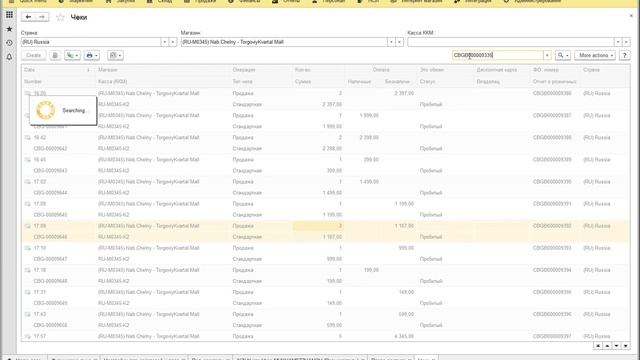Open the Страна field's open-item button

(173, 42)
